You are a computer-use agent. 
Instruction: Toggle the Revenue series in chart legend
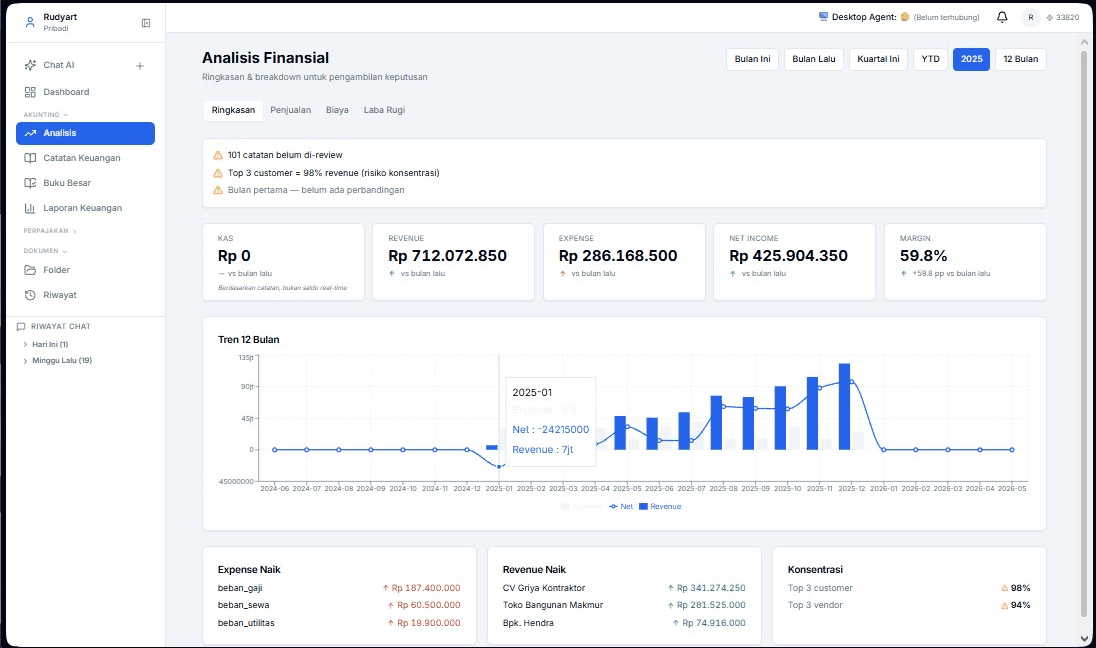[660, 507]
